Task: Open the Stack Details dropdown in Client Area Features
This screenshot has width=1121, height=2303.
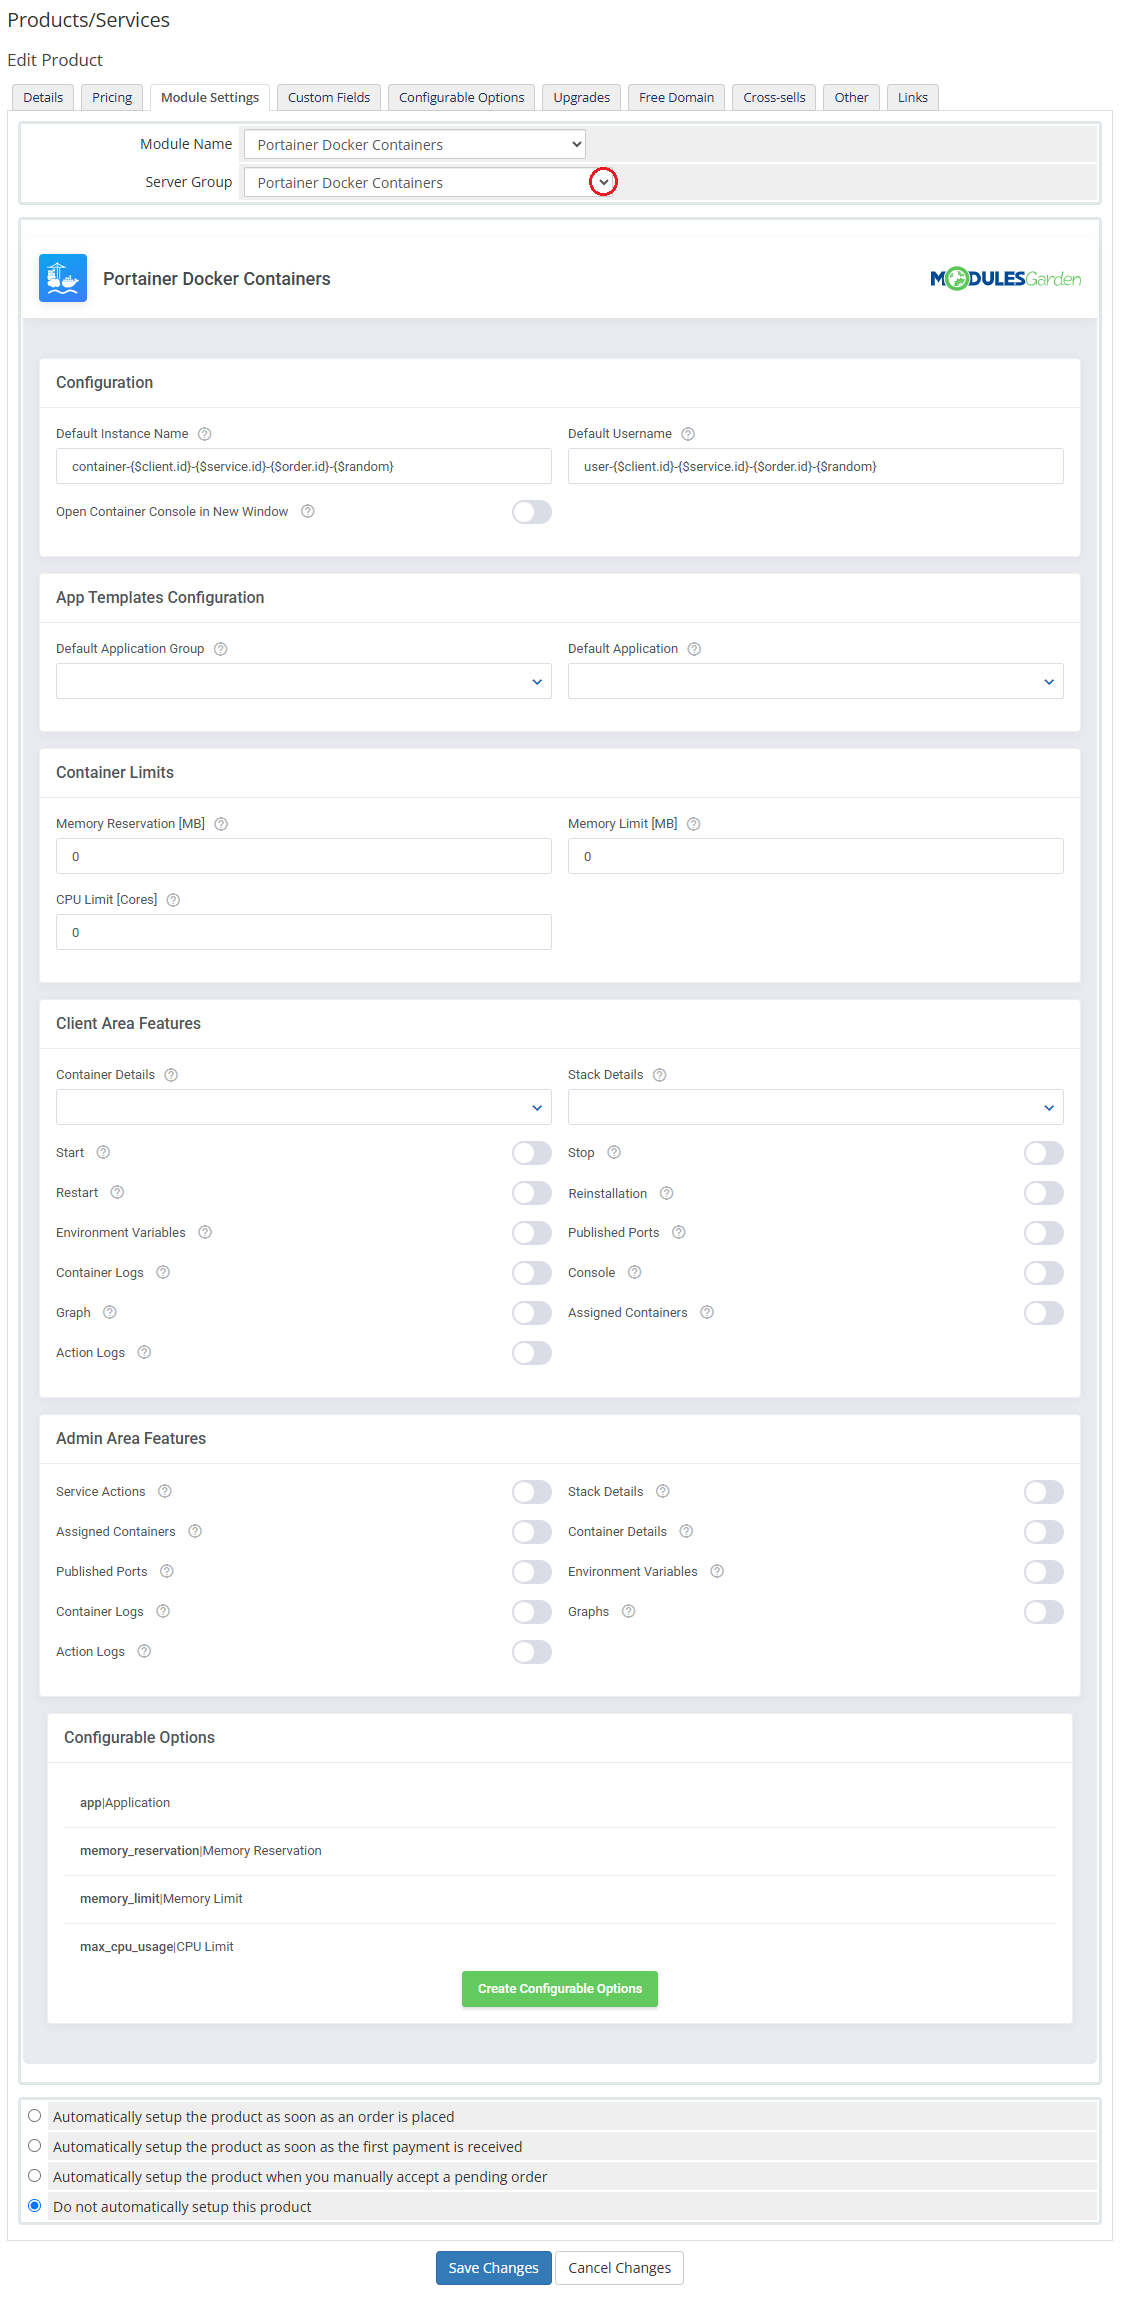Action: click(816, 1107)
